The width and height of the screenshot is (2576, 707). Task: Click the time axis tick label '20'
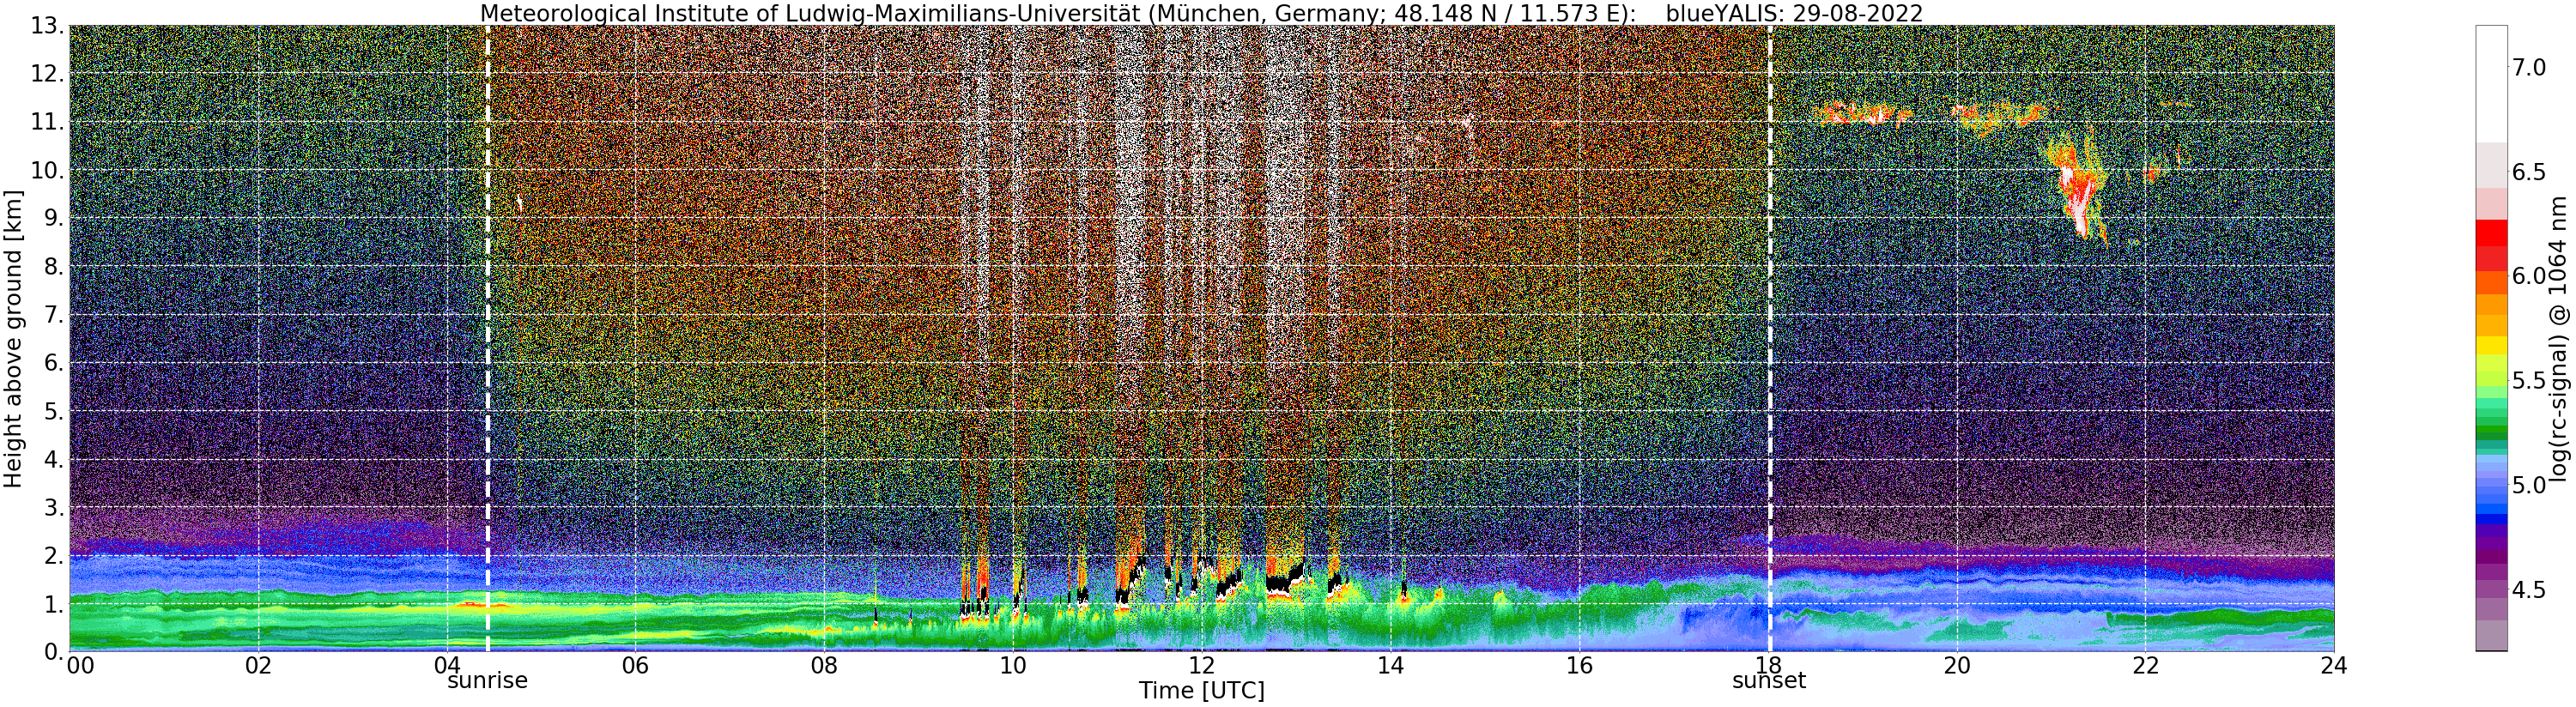coord(1957,666)
